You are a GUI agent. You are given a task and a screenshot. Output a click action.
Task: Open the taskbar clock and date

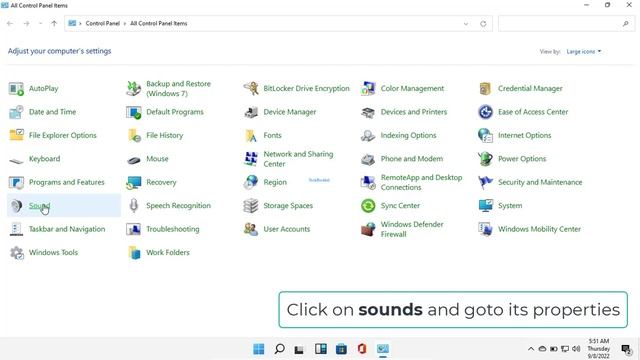(599, 349)
